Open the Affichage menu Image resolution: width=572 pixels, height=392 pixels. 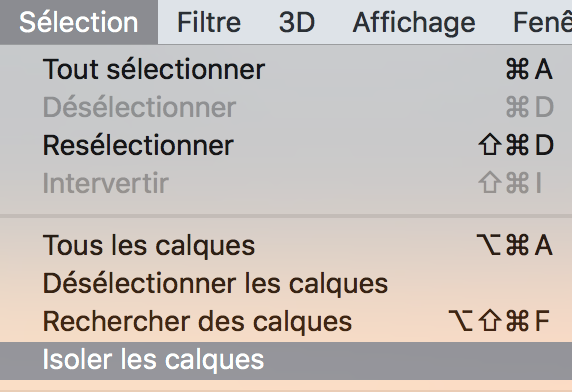coord(414,23)
